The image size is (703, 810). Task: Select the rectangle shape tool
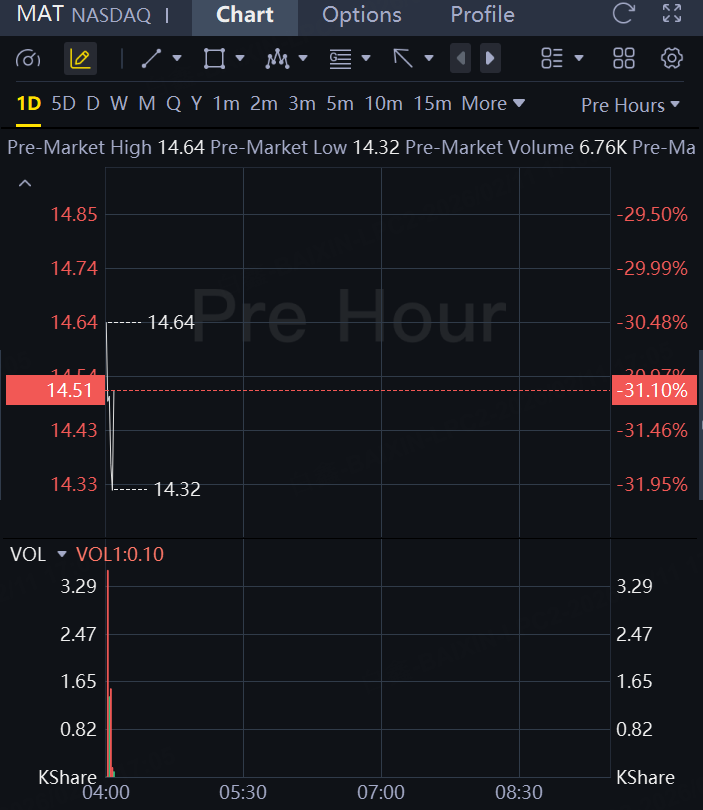[x=214, y=59]
